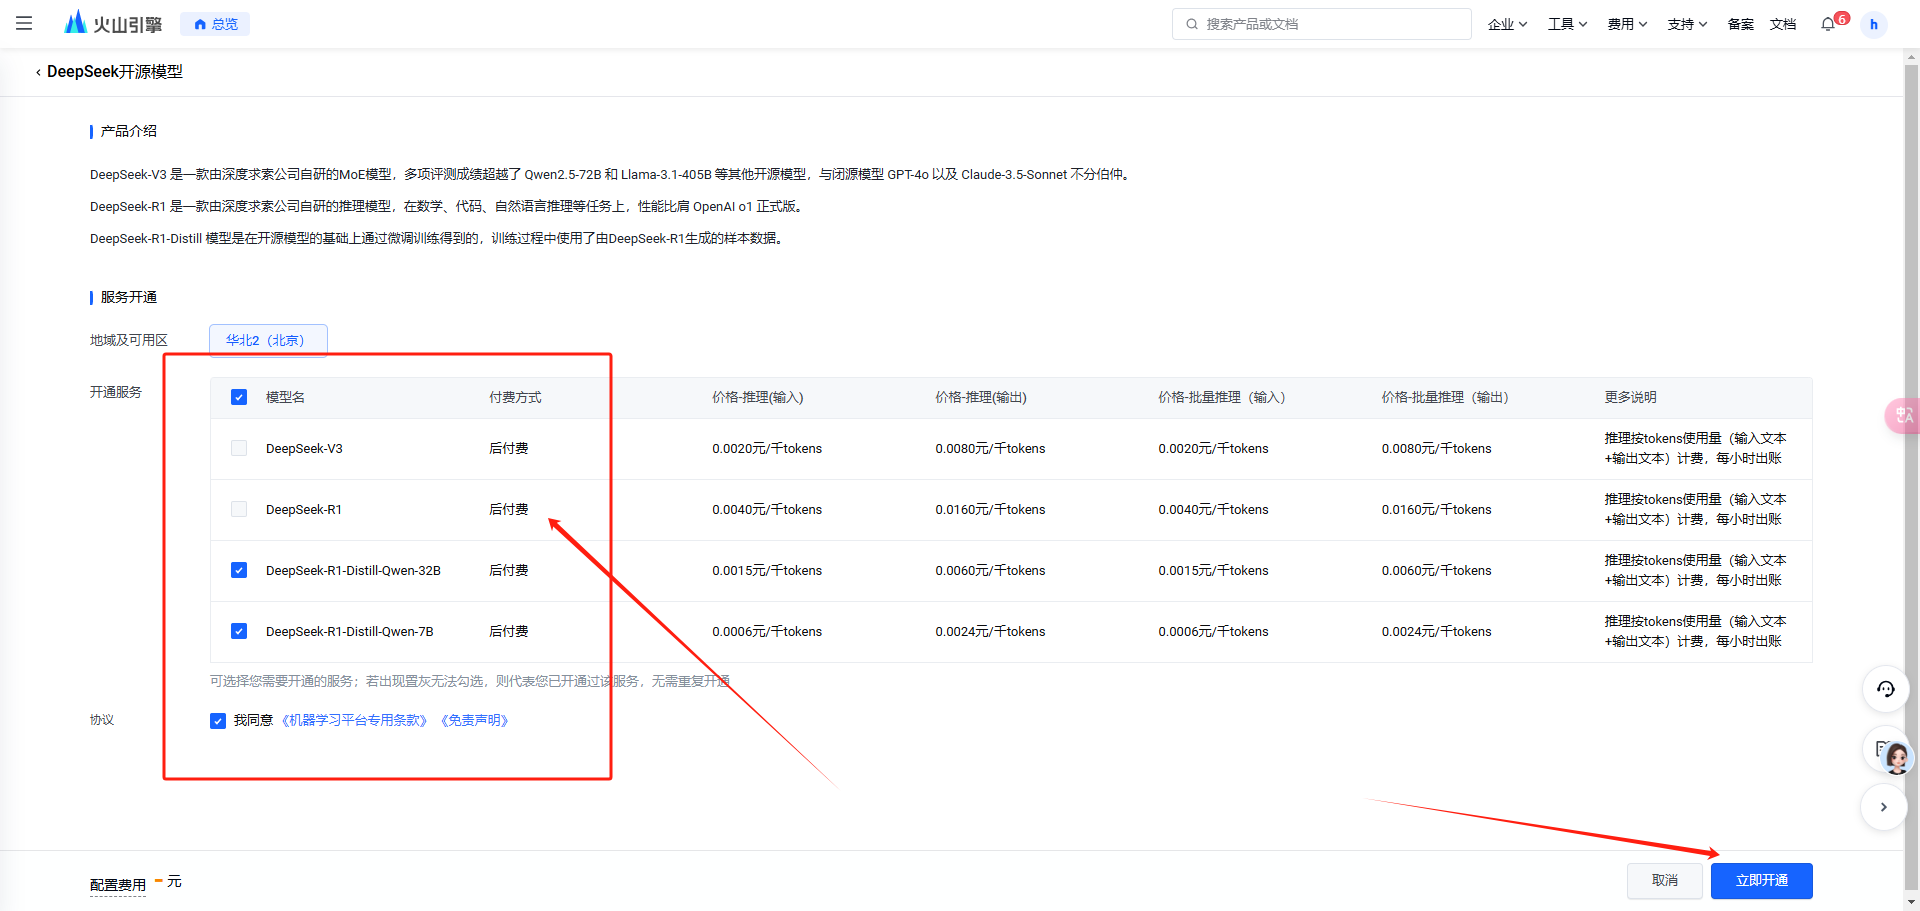Click the 价格-推理(输出) column header

981,397
